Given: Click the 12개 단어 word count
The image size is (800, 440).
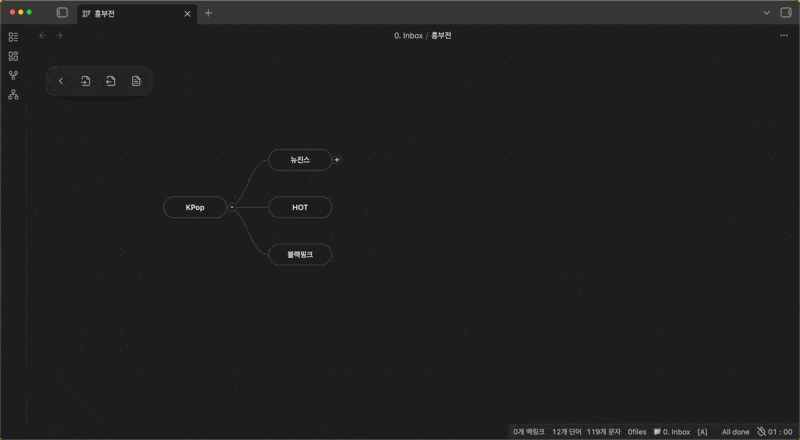Looking at the screenshot, I should pyautogui.click(x=566, y=432).
